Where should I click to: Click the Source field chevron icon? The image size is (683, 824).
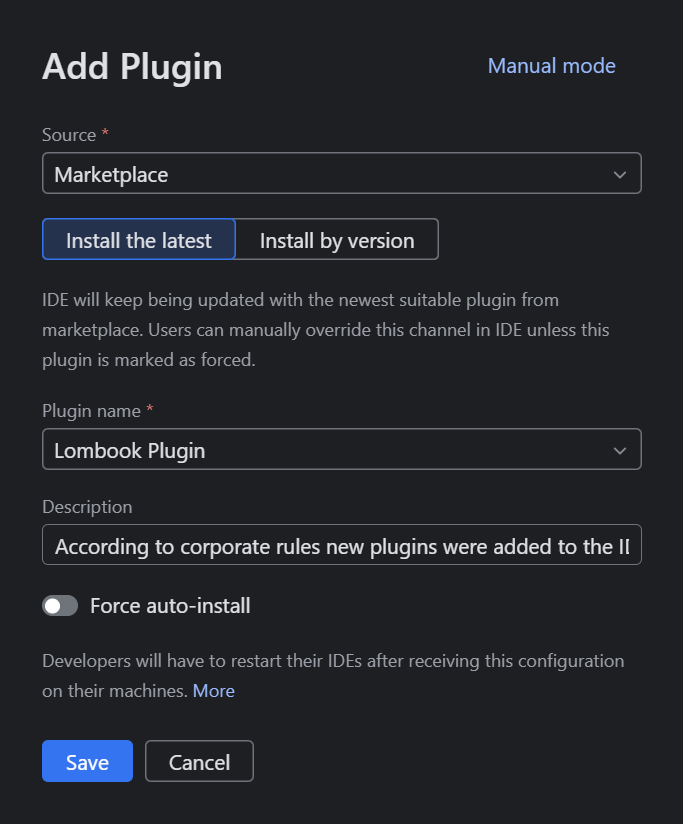click(622, 173)
